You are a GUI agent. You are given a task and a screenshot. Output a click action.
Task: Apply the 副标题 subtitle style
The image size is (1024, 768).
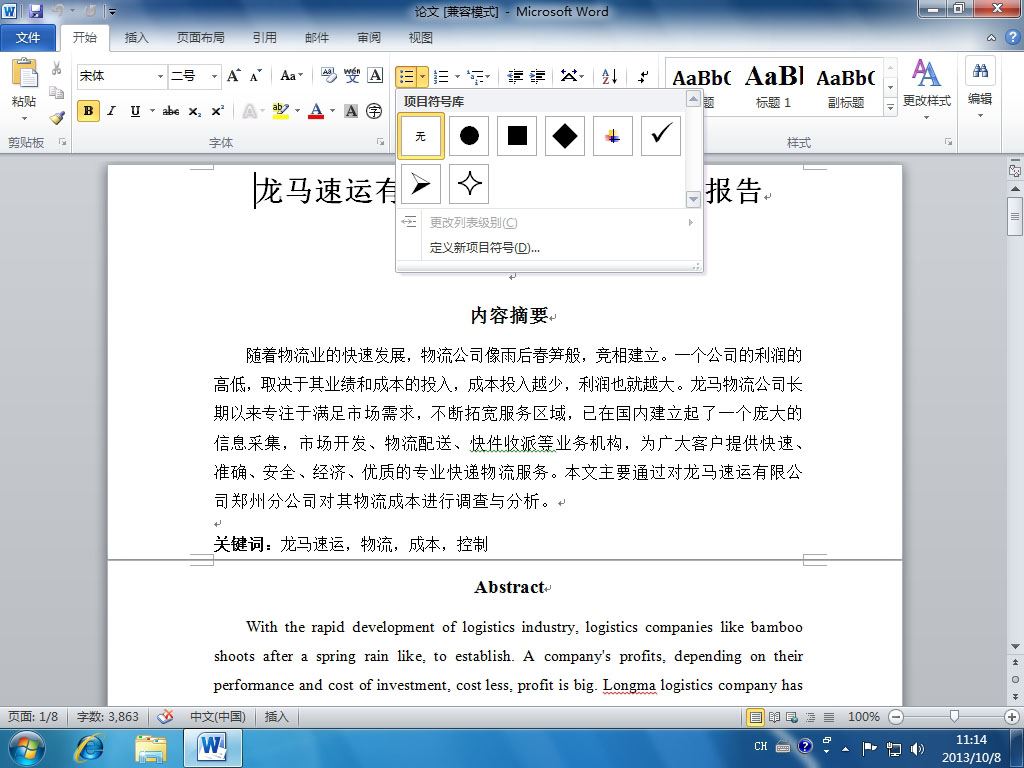(x=846, y=88)
